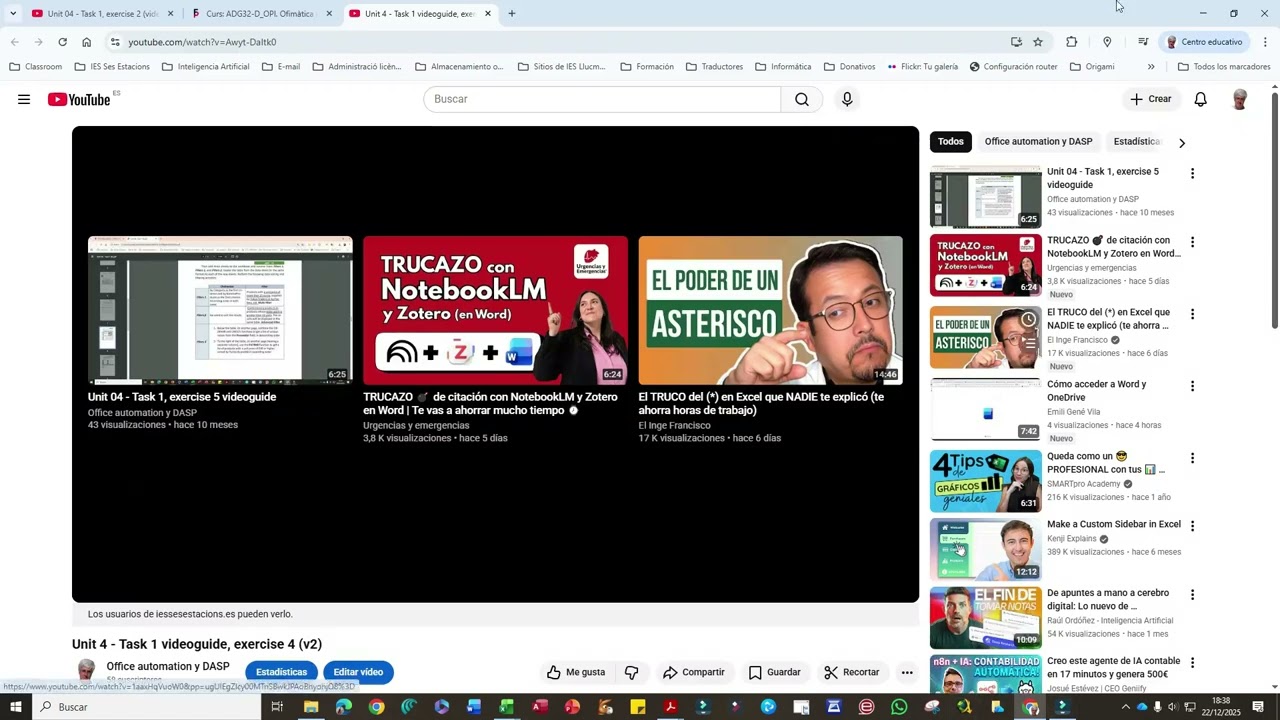Click 'Guardar' to save the video
1280x720 pixels.
pos(775,672)
